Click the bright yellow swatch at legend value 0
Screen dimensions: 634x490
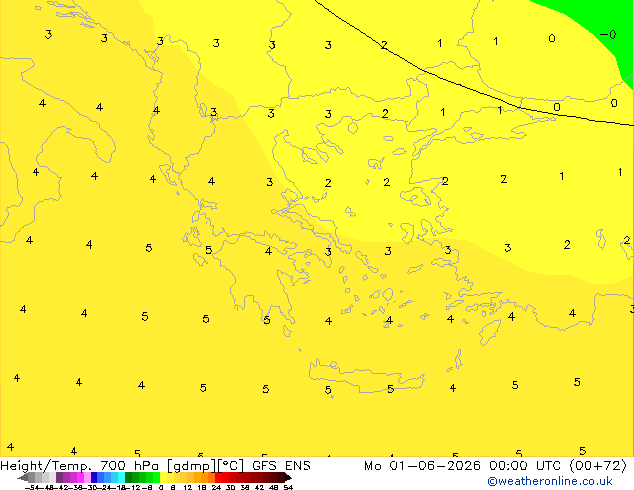164,477
